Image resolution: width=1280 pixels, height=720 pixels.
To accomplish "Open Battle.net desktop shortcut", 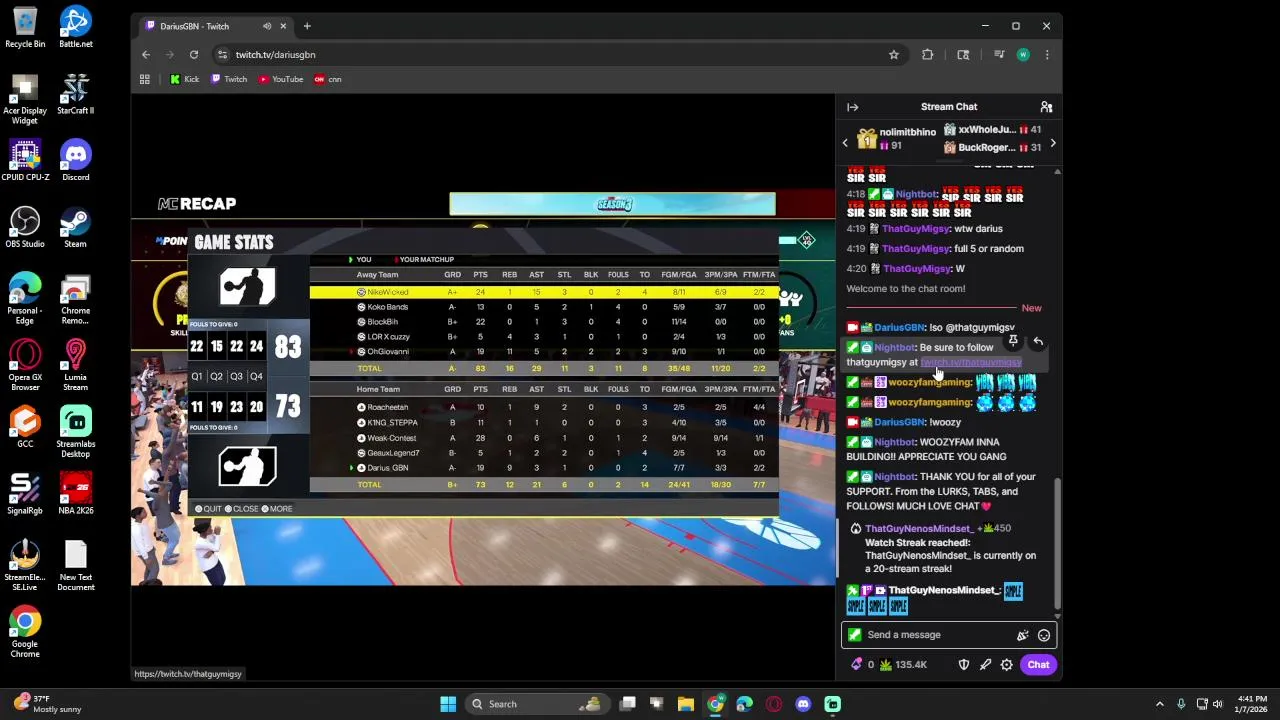I will (x=76, y=28).
